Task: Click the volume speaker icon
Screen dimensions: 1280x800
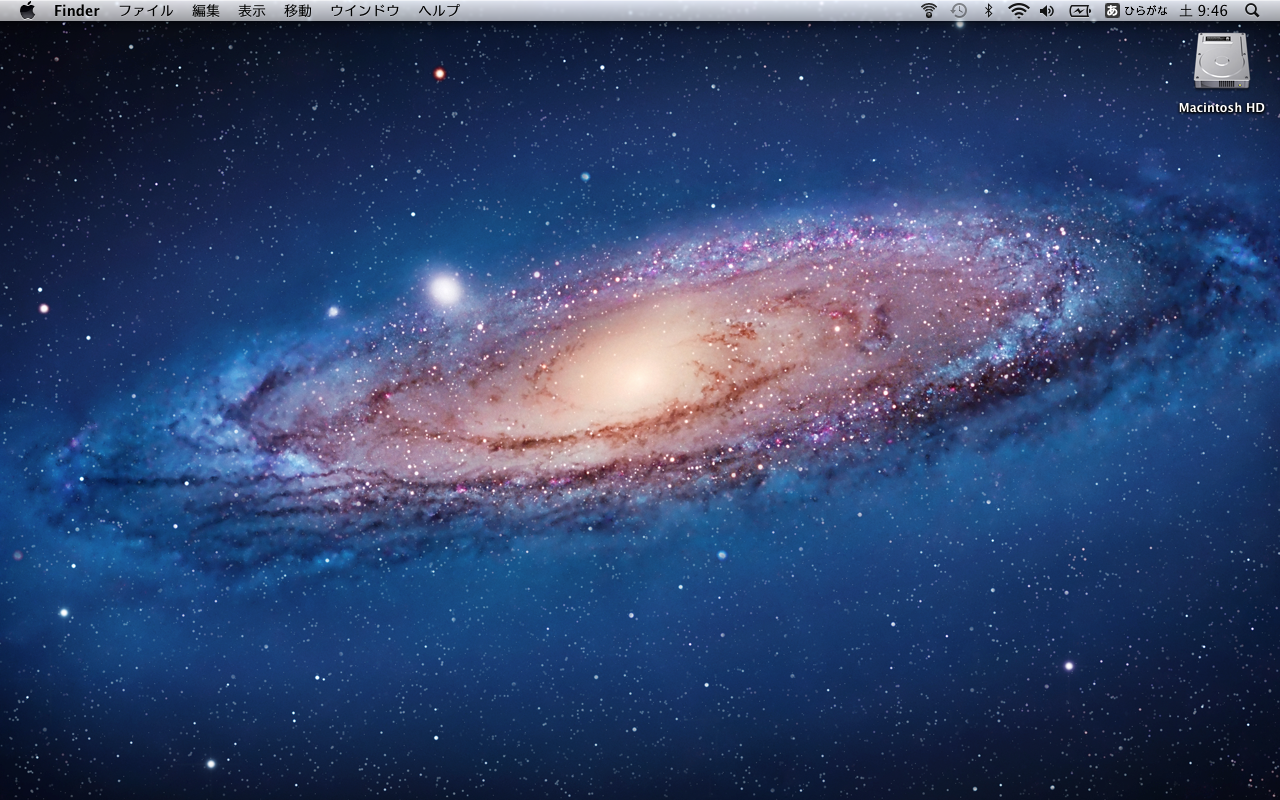Action: [1047, 10]
